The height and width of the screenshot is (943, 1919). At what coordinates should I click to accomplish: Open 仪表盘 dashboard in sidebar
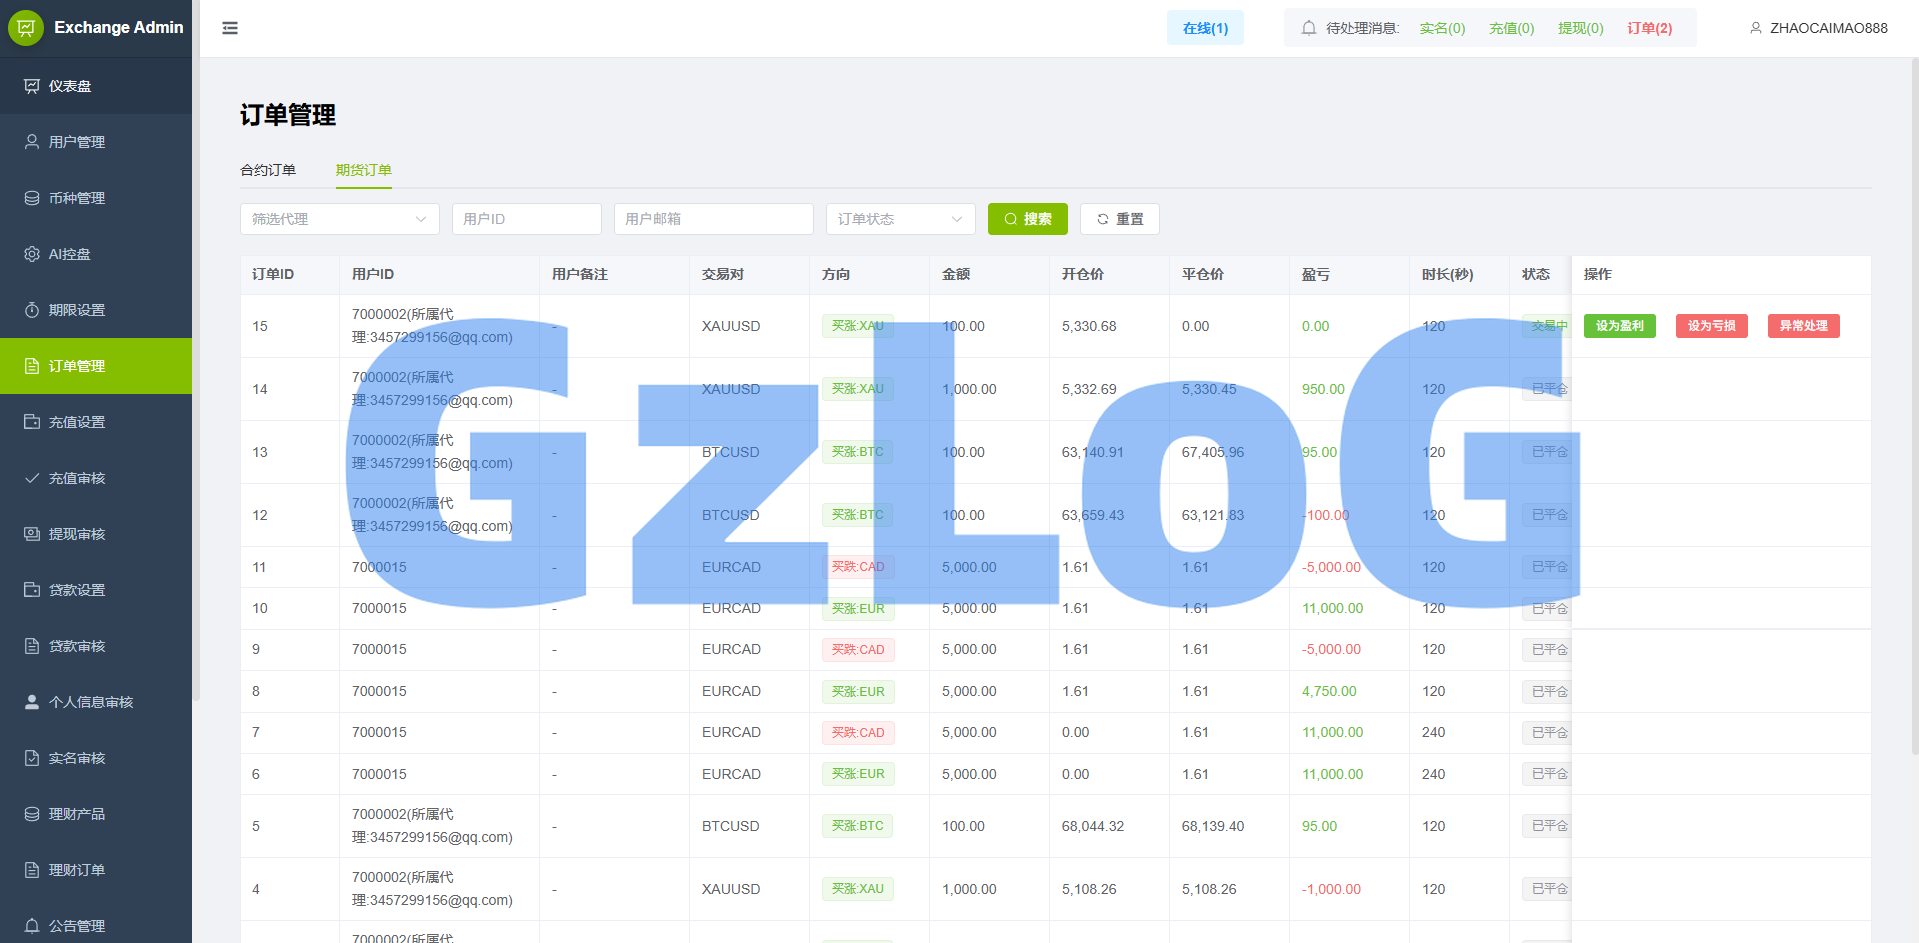click(x=70, y=86)
